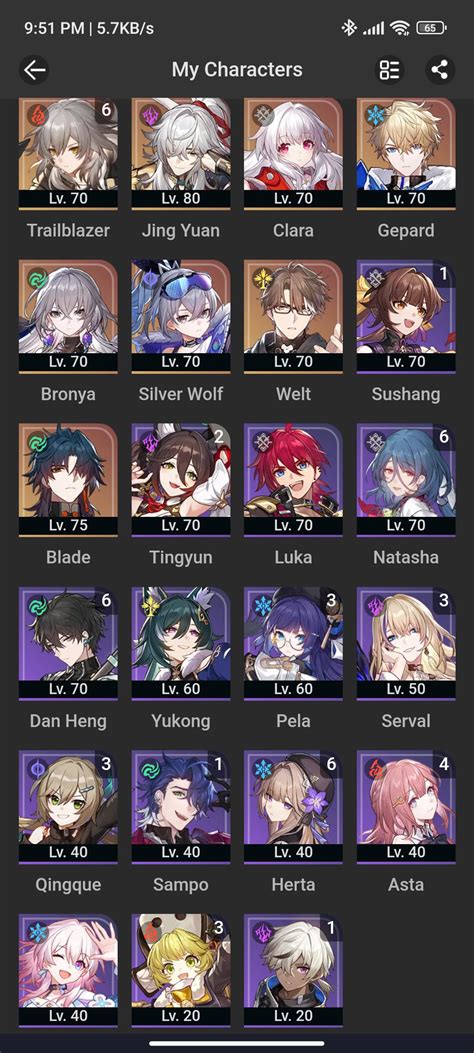Open Jing Yuan character card
Screen dimensions: 474x1053
tap(181, 153)
